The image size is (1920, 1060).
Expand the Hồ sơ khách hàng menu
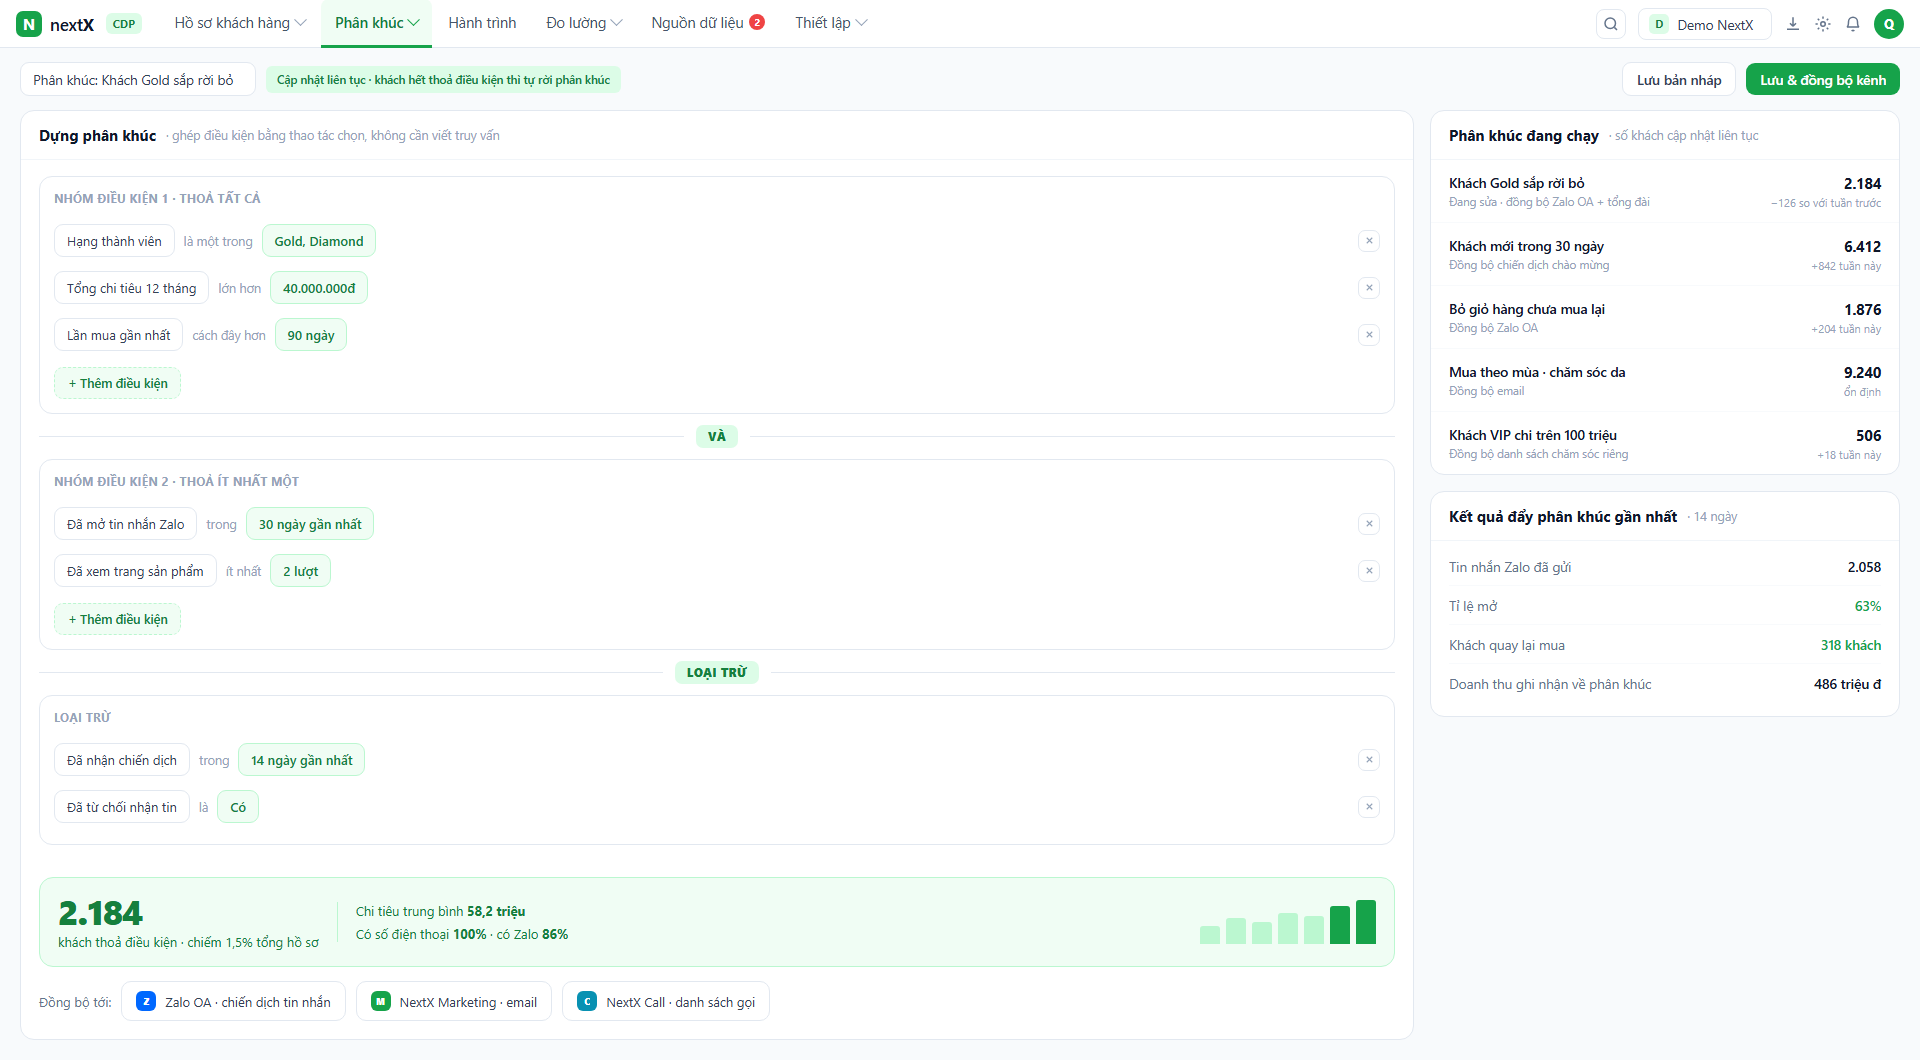(x=240, y=23)
